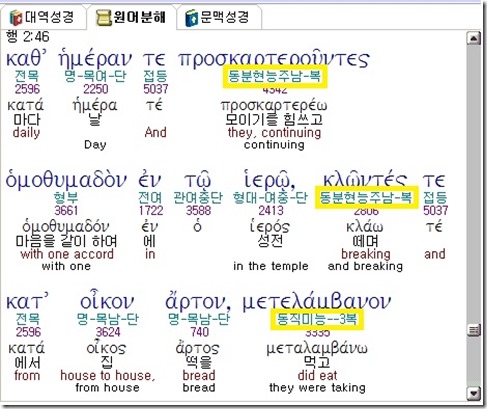Click Strong's number 1722 under ἐν
This screenshot has height=409, width=487.
click(151, 211)
